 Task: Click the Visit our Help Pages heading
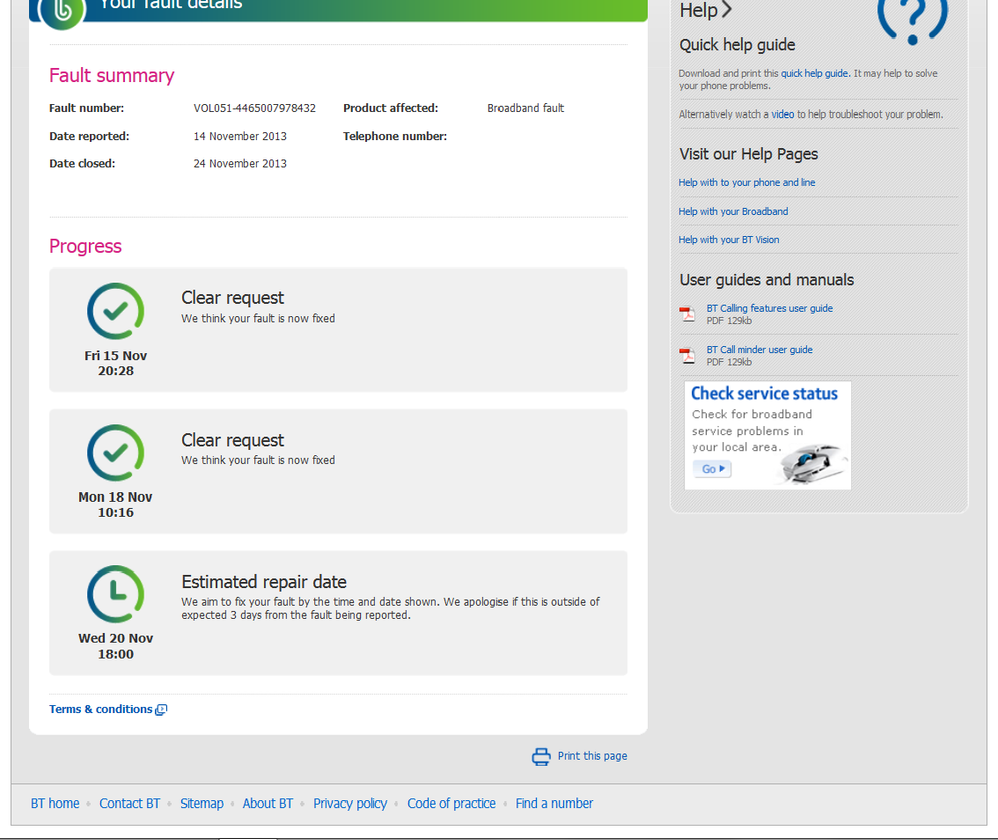click(749, 154)
